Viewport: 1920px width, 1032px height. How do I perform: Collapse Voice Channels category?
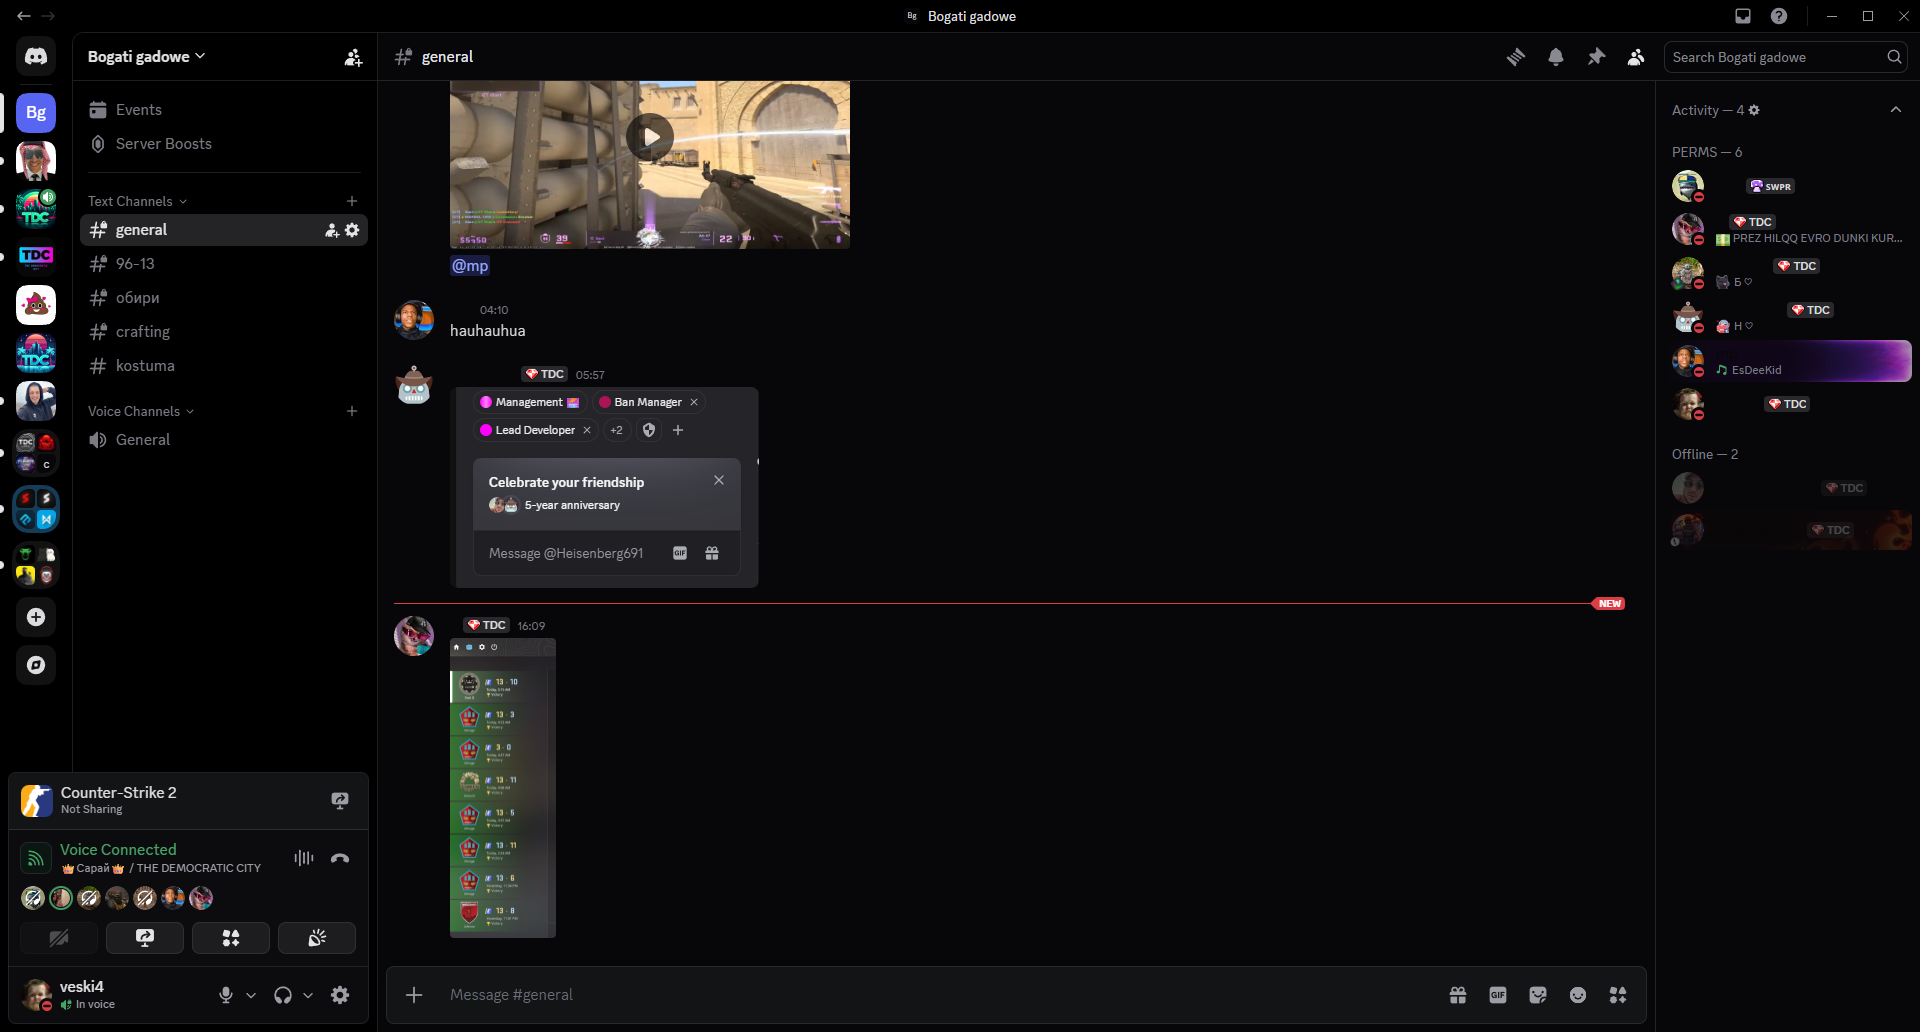(141, 411)
